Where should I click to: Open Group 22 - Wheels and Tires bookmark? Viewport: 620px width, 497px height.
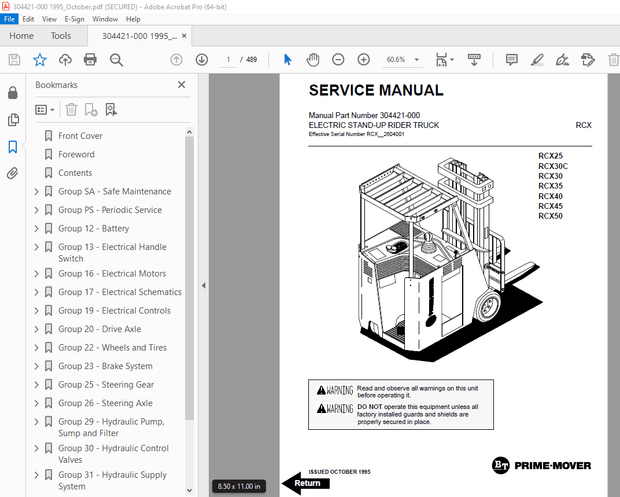(x=112, y=348)
